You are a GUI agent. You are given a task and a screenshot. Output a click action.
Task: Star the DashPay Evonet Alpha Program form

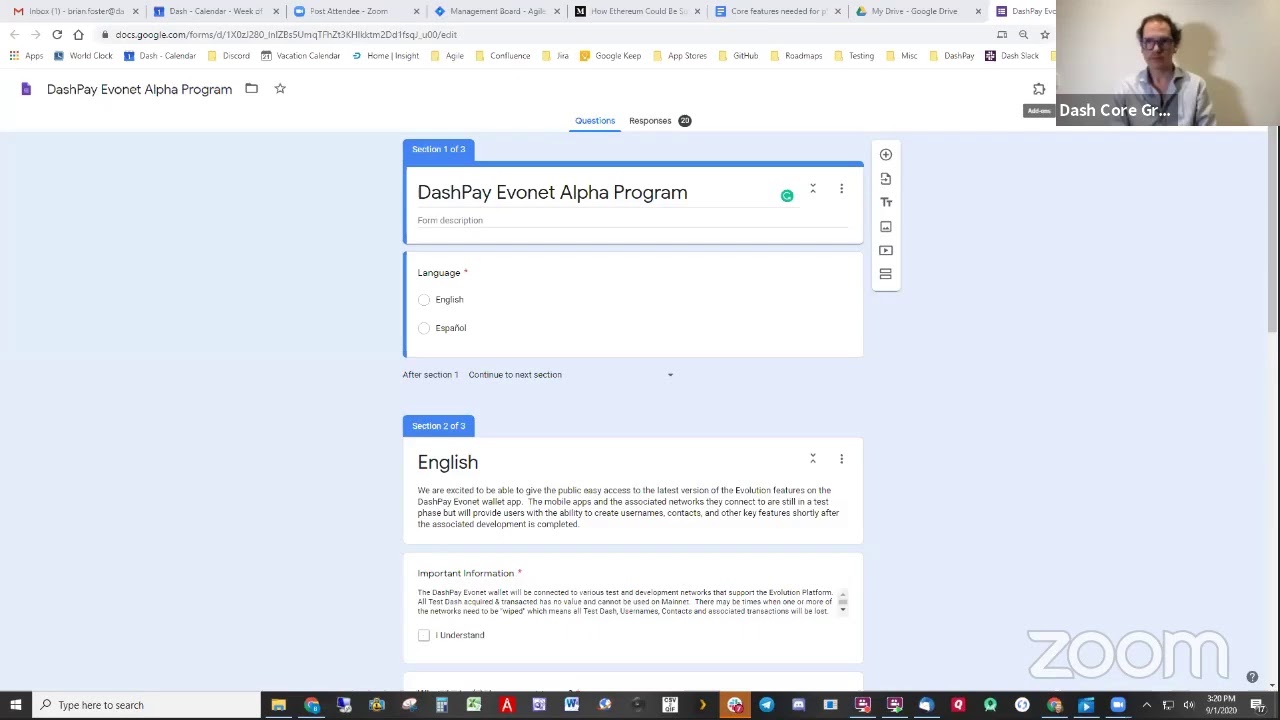[x=280, y=89]
